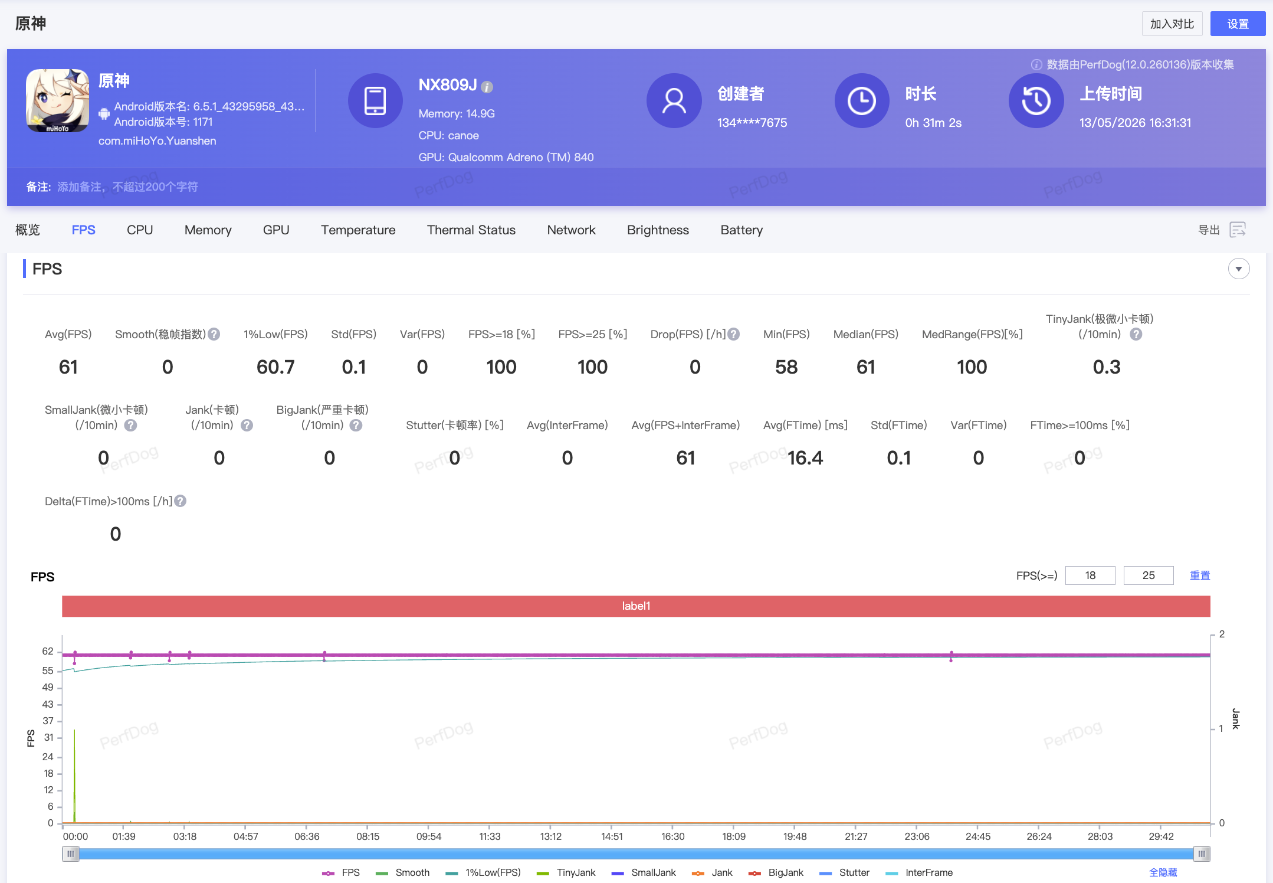Image resolution: width=1273 pixels, height=883 pixels.
Task: Toggle FPS series in chart legend
Action: 341,873
